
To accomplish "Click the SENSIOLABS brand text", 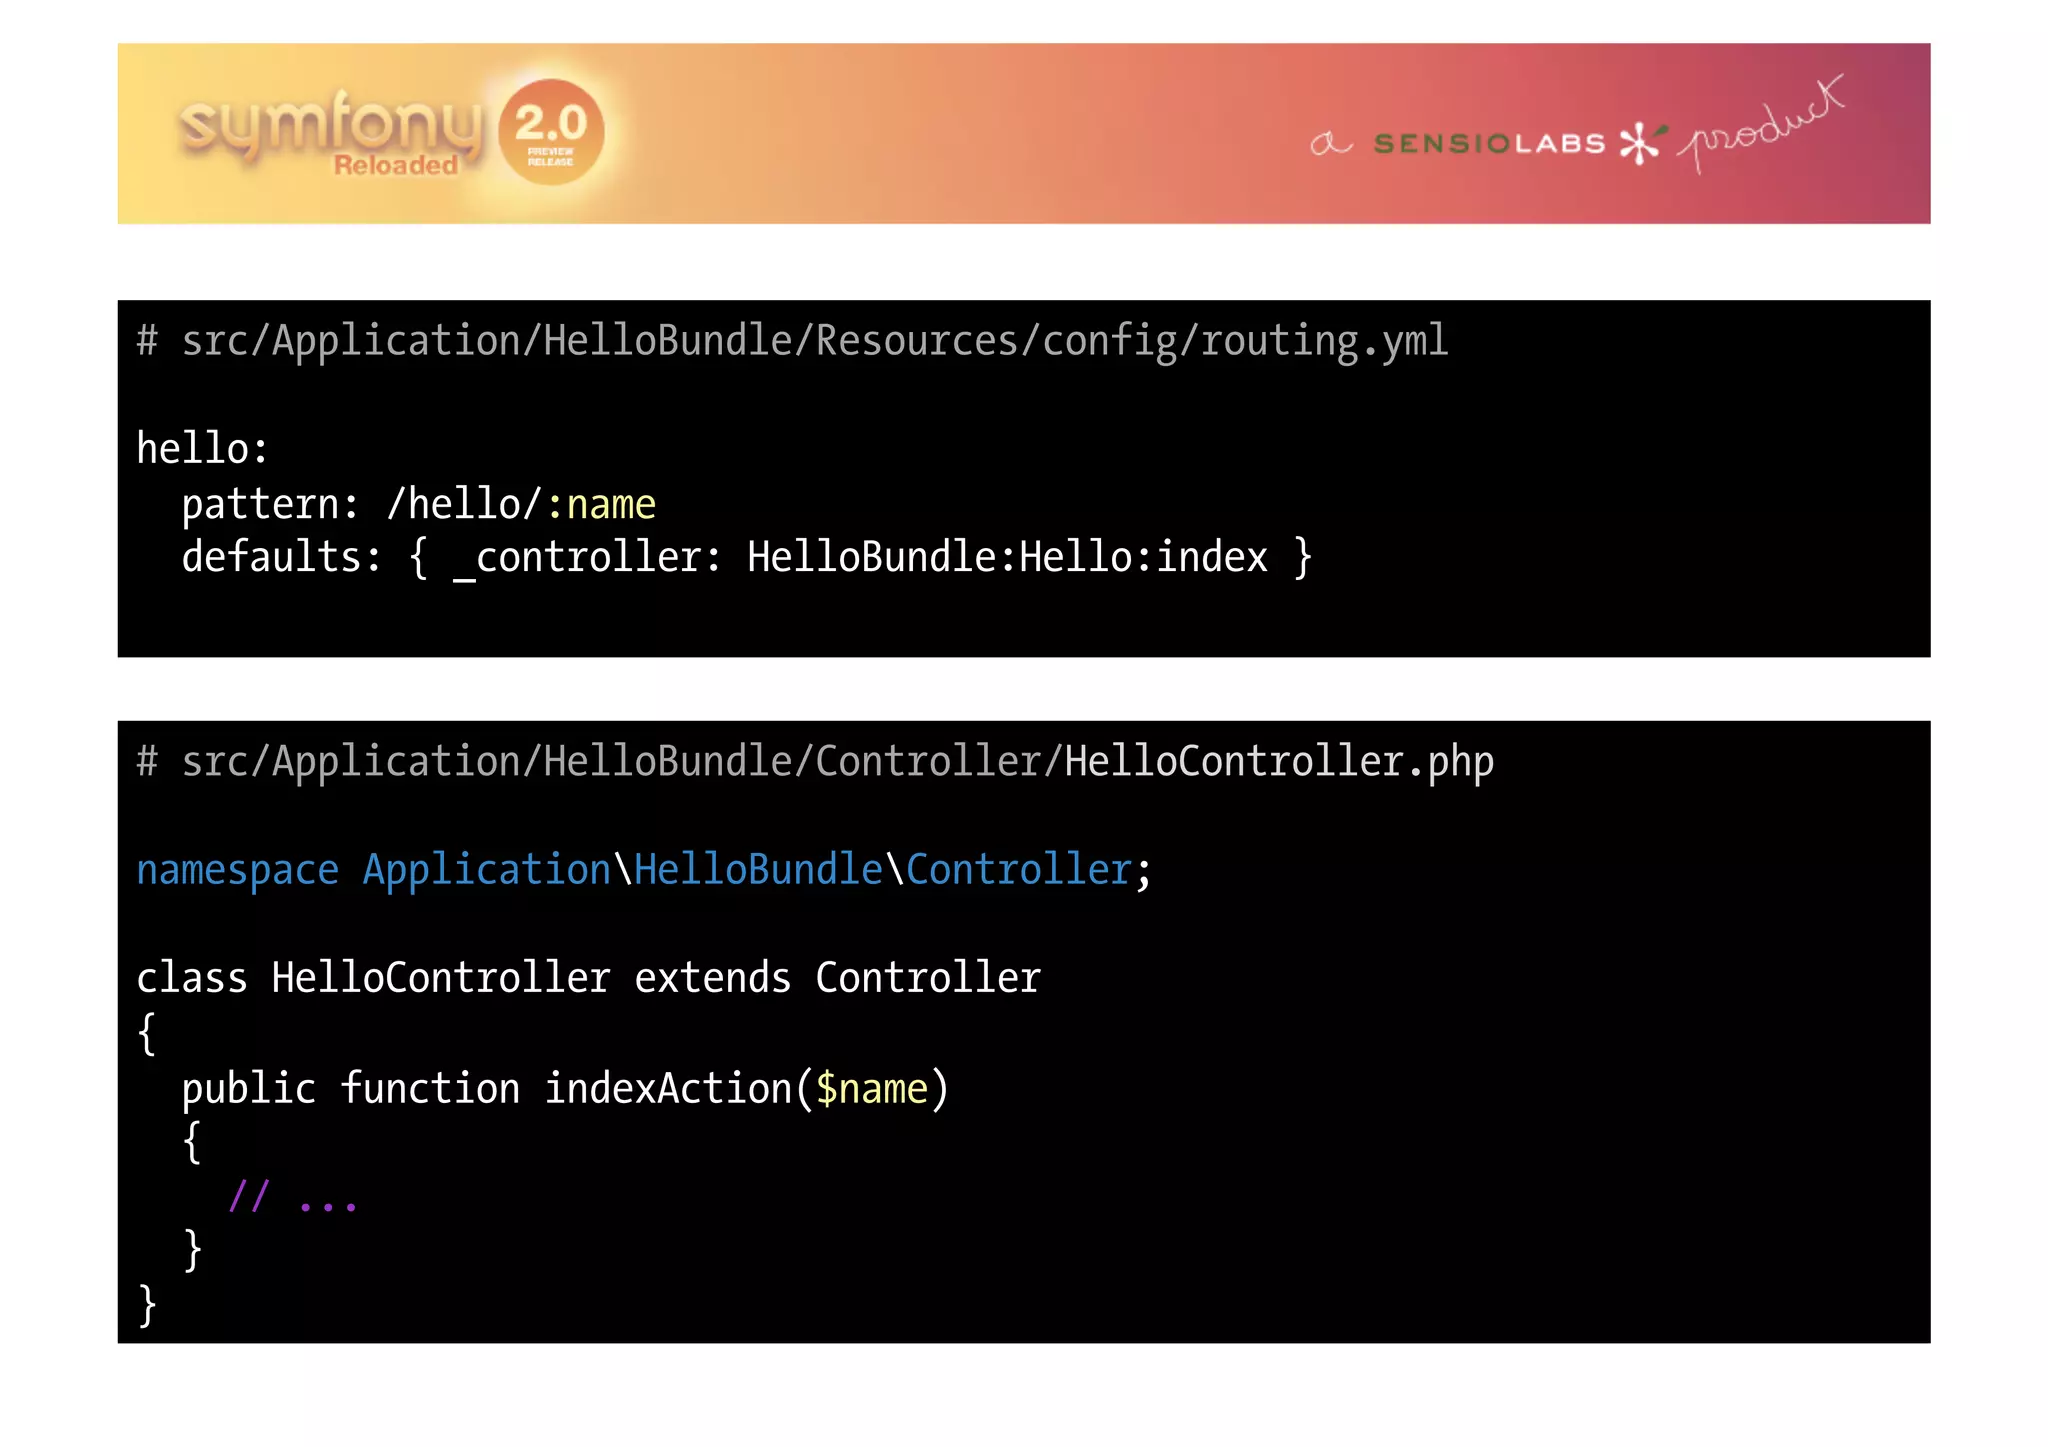I will click(x=1489, y=144).
